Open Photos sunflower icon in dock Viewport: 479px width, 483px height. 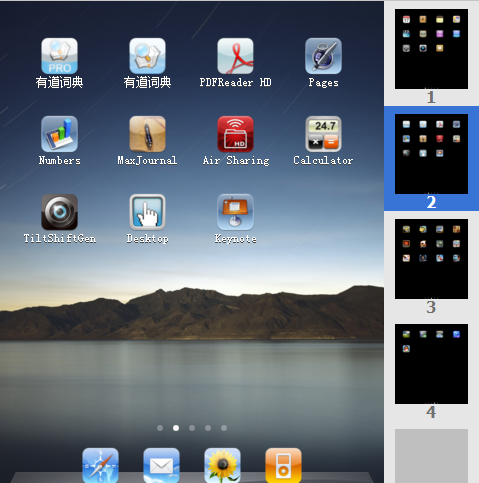click(x=222, y=465)
